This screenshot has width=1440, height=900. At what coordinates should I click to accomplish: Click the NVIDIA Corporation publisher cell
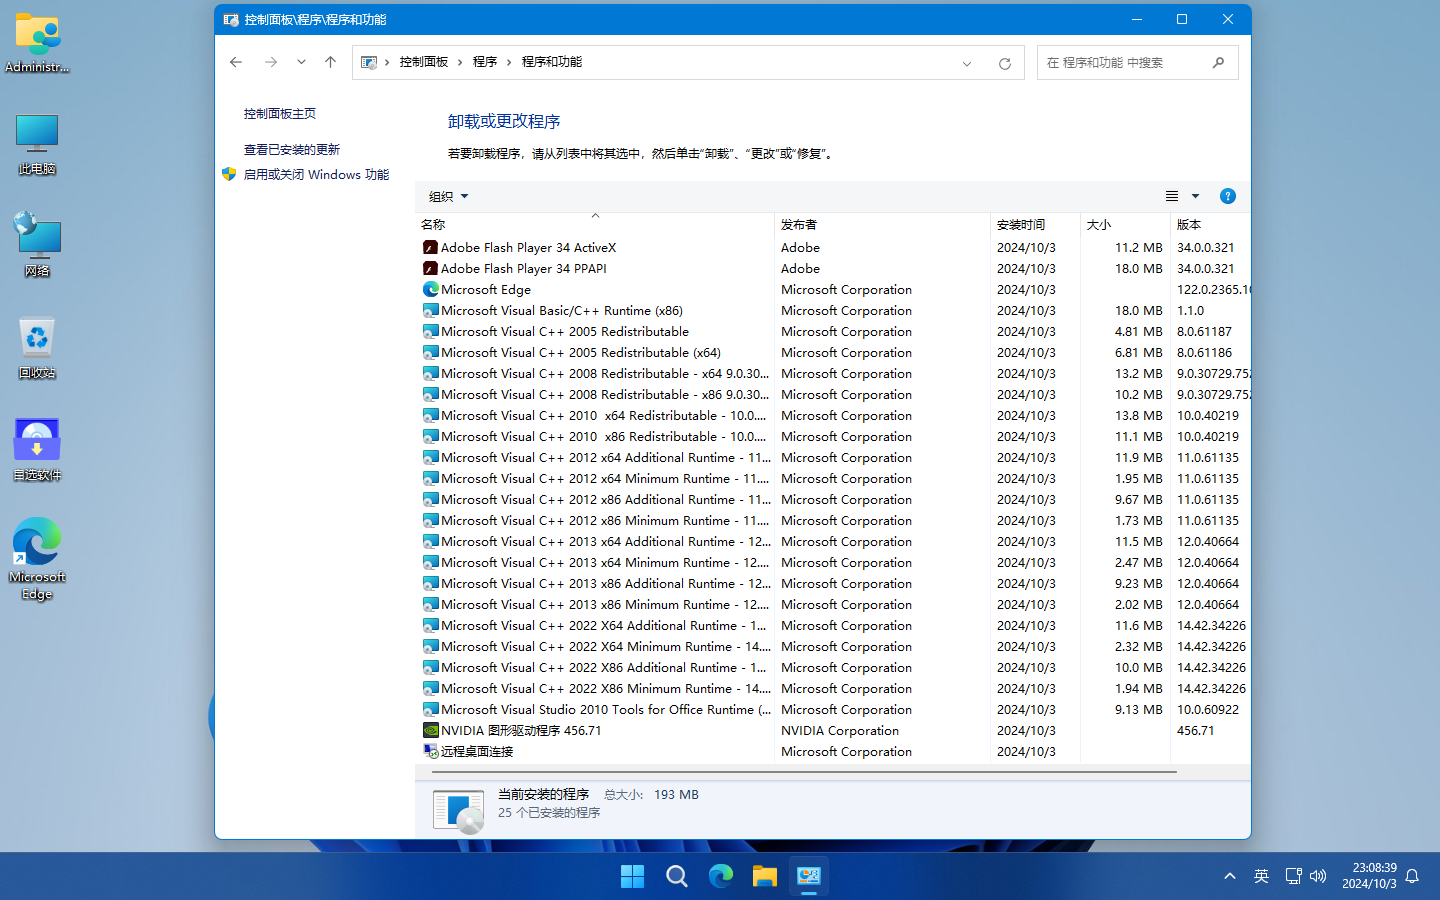[x=840, y=731]
